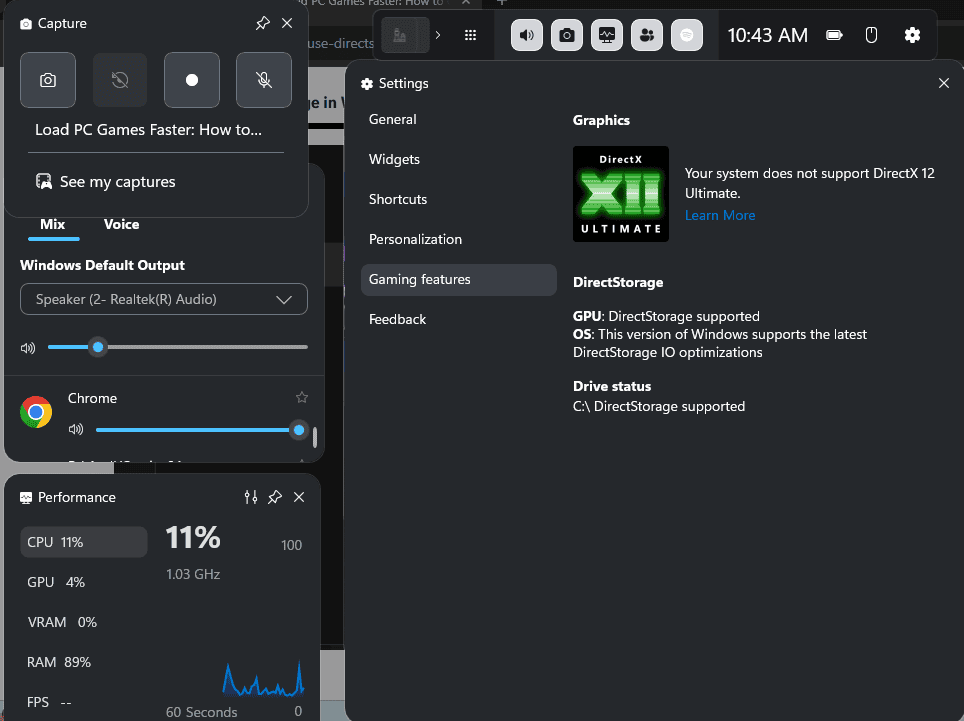964x721 pixels.
Task: Follow the Learn More link for DirectX 12 Ultimate
Action: coord(720,215)
